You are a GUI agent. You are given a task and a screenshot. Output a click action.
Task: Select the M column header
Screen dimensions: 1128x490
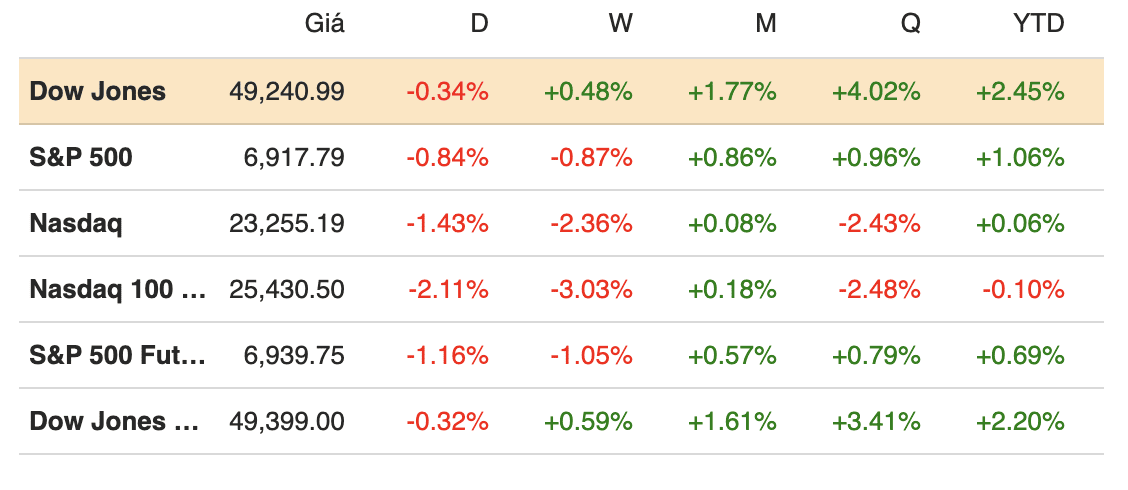coord(765,25)
